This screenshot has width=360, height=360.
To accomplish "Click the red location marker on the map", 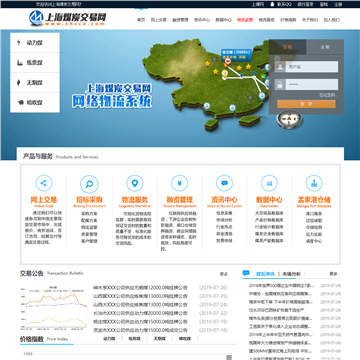I will [x=228, y=61].
